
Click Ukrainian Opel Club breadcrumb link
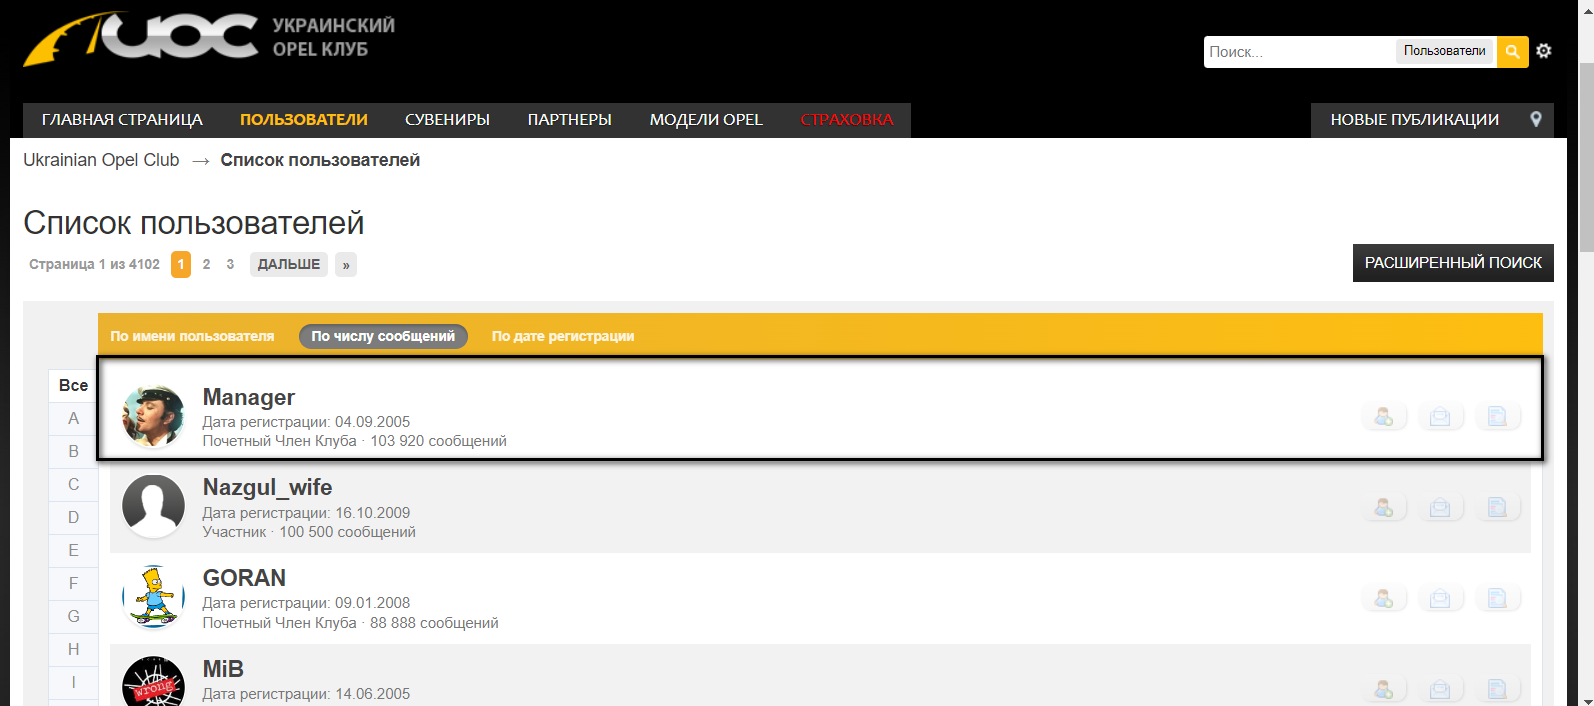tap(101, 160)
